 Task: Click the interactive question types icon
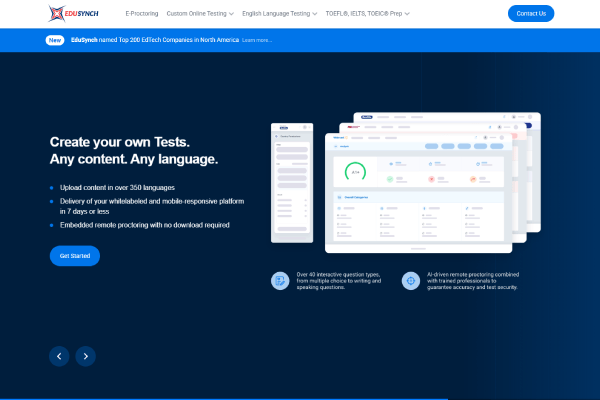tap(280, 281)
